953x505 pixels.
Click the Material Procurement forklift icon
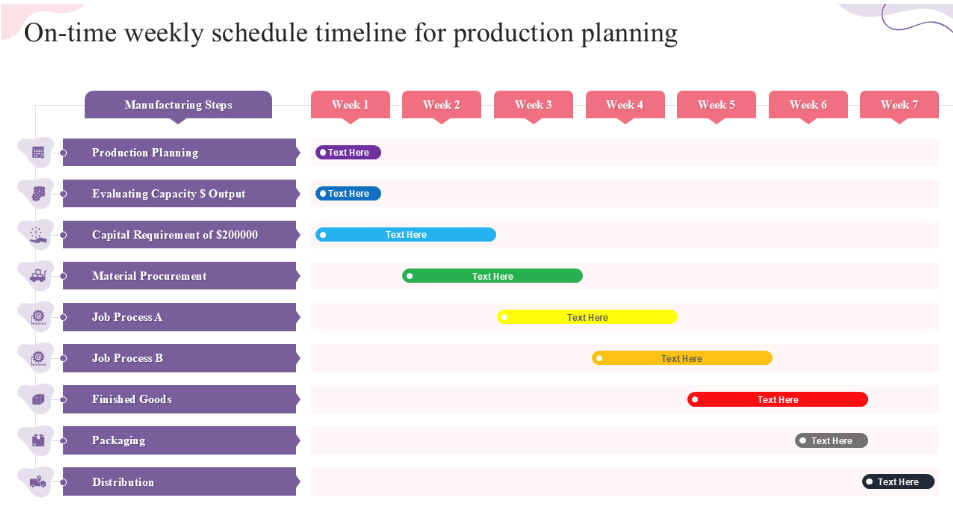38,276
